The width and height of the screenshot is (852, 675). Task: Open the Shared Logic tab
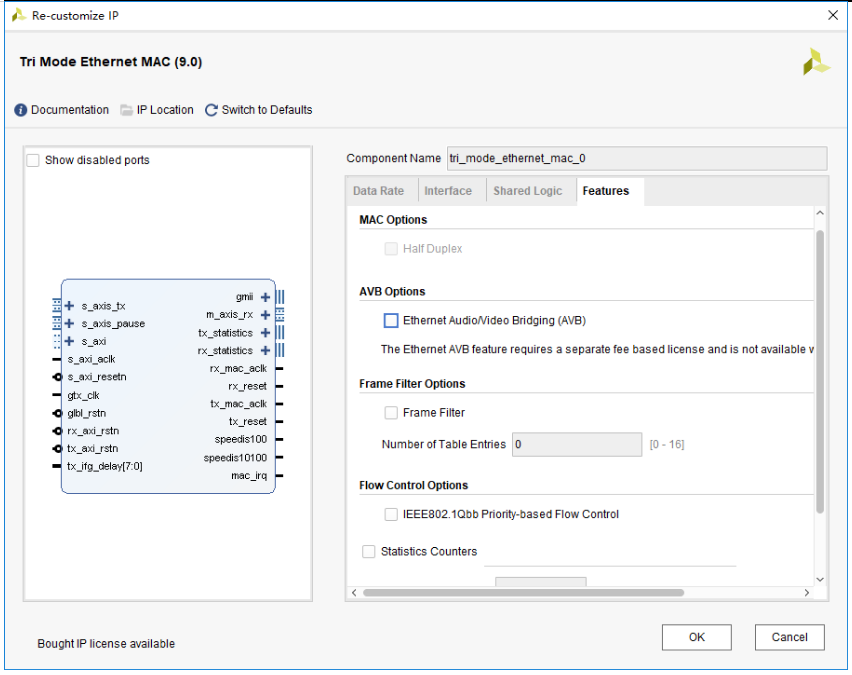[x=527, y=191]
